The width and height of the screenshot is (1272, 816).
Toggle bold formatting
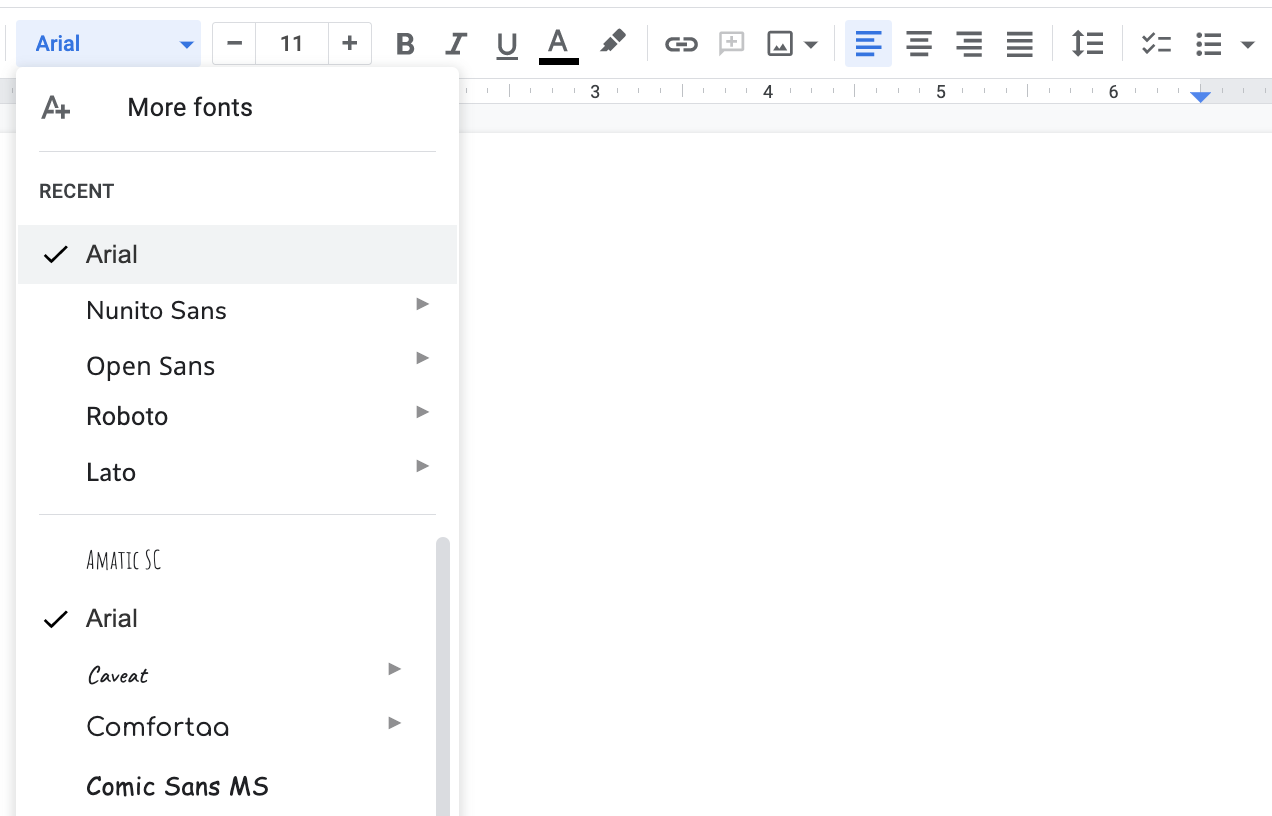tap(405, 44)
